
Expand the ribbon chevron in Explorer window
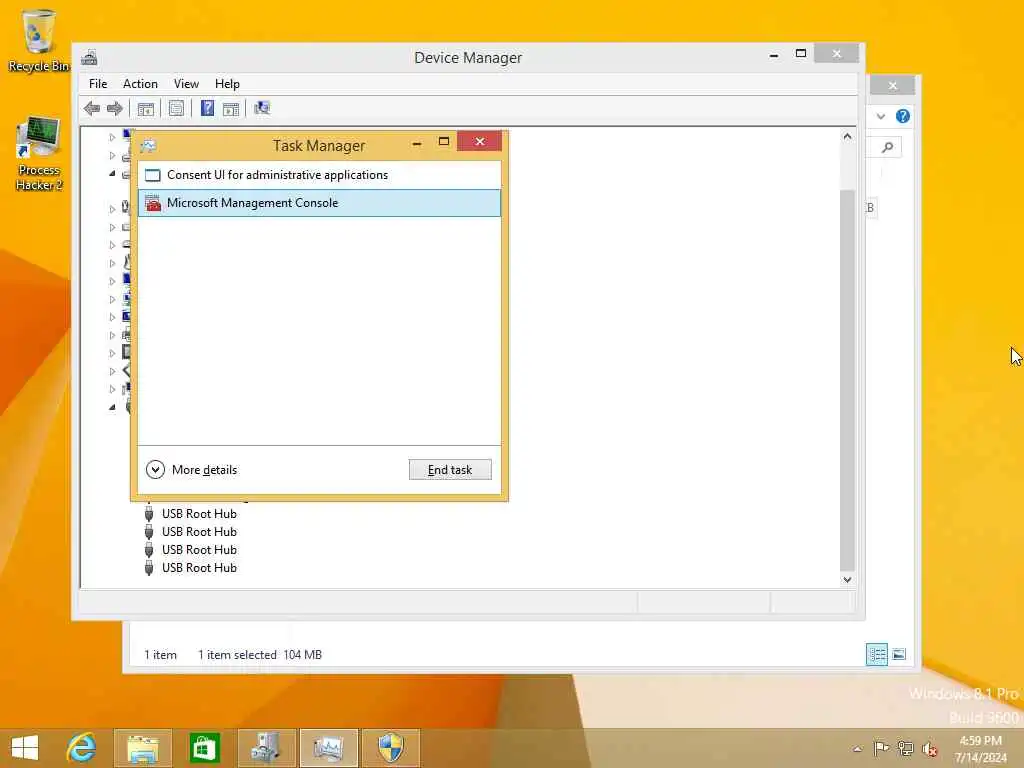coord(880,116)
